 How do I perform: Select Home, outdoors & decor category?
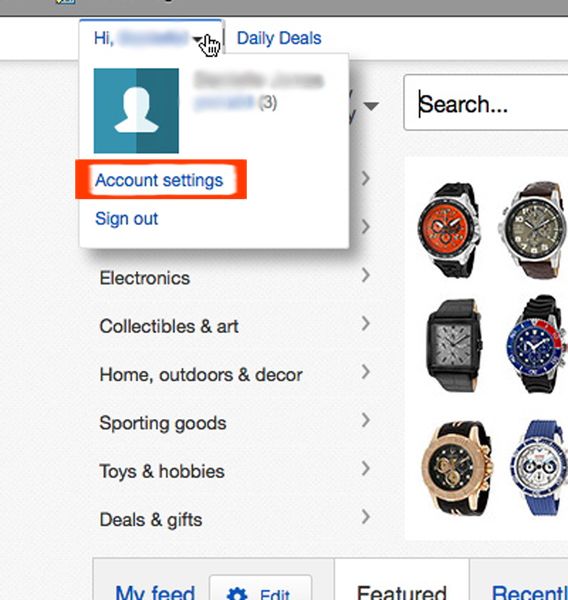201,375
